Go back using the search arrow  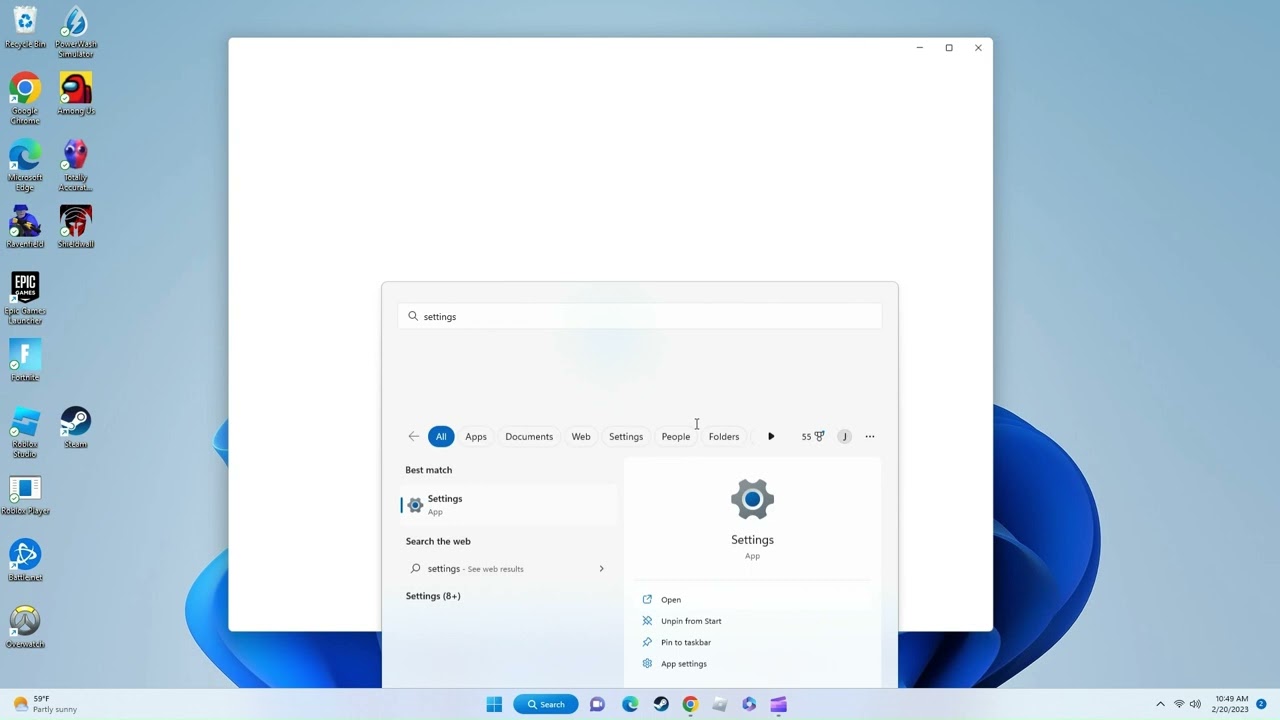pyautogui.click(x=413, y=436)
